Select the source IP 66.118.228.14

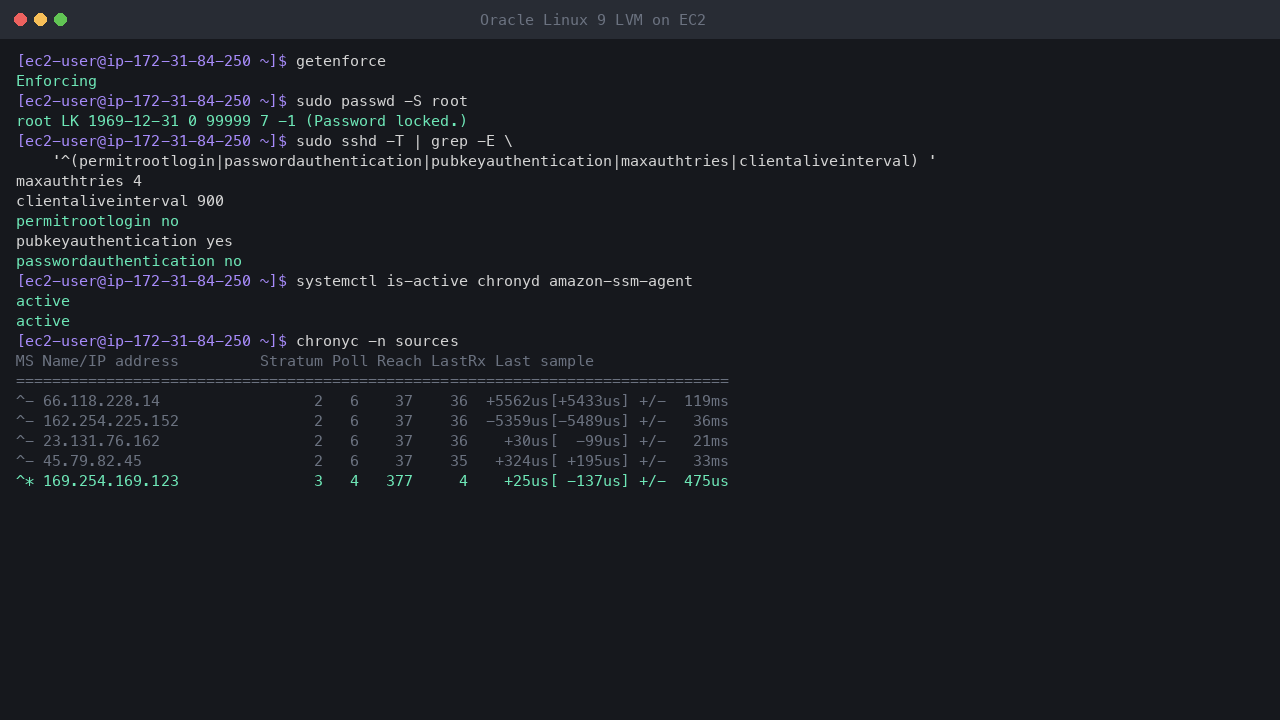pos(101,401)
